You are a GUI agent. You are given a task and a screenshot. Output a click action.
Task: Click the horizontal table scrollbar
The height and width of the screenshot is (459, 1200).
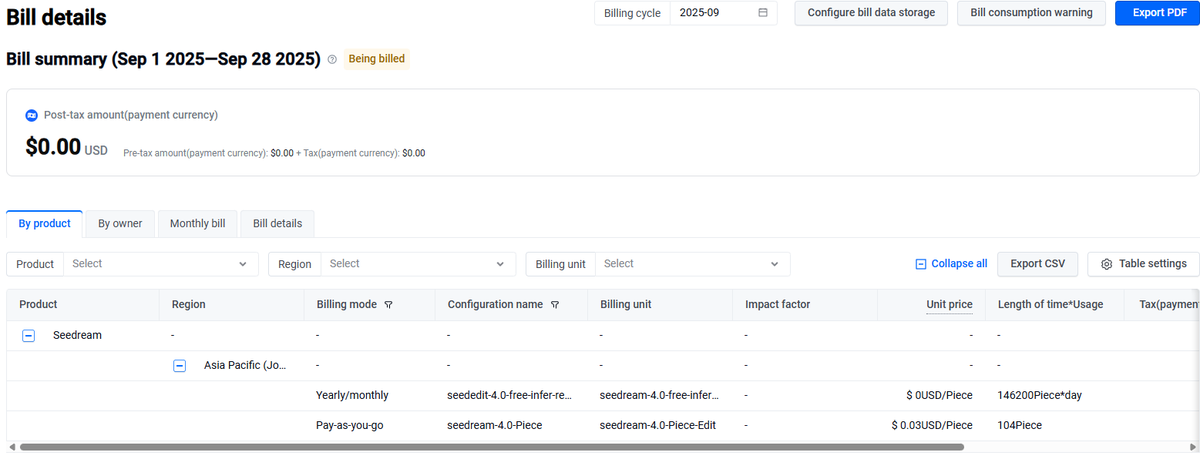coord(491,447)
